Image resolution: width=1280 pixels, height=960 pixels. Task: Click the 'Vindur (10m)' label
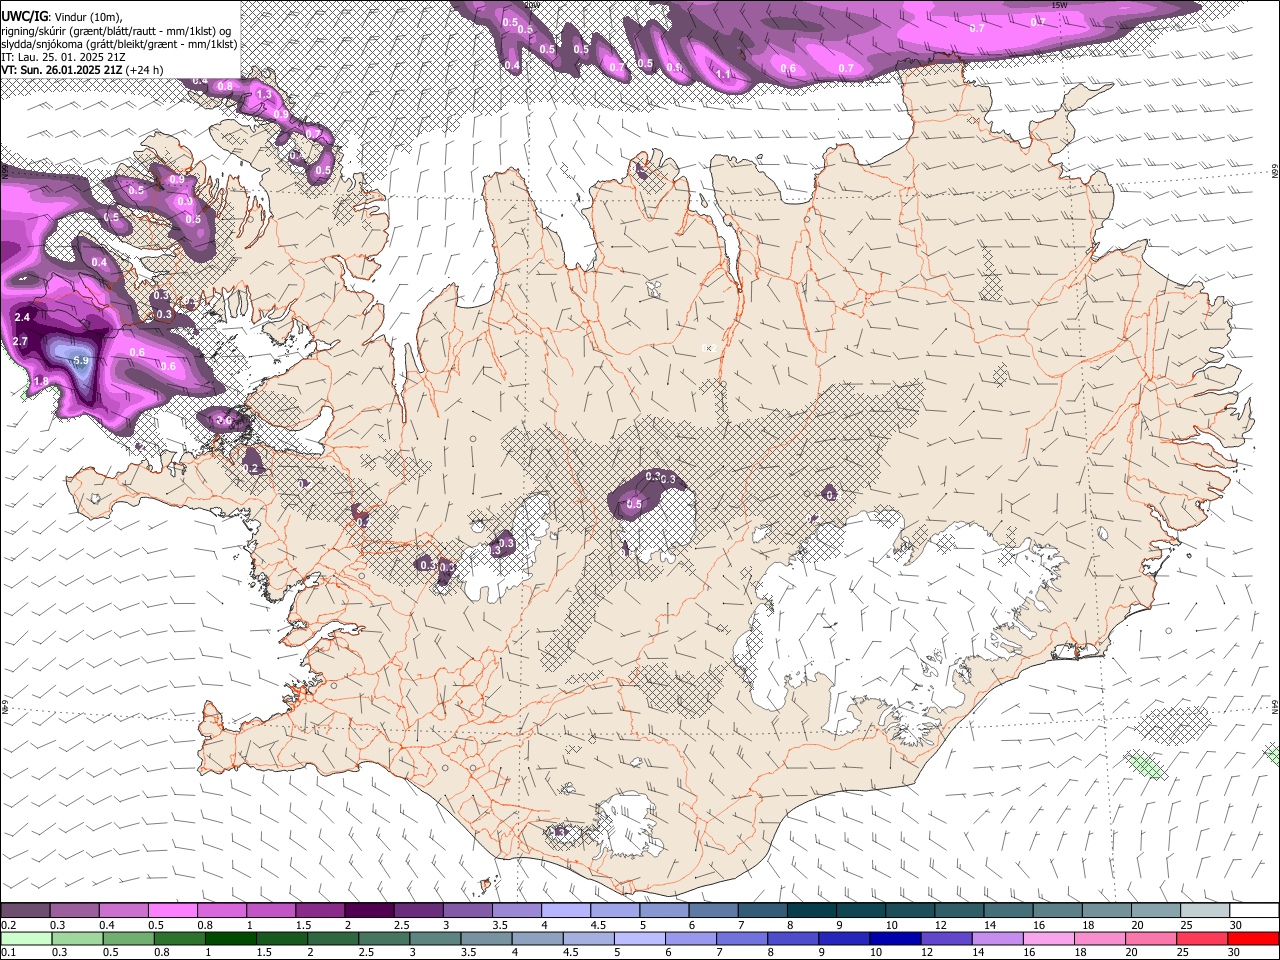point(88,17)
